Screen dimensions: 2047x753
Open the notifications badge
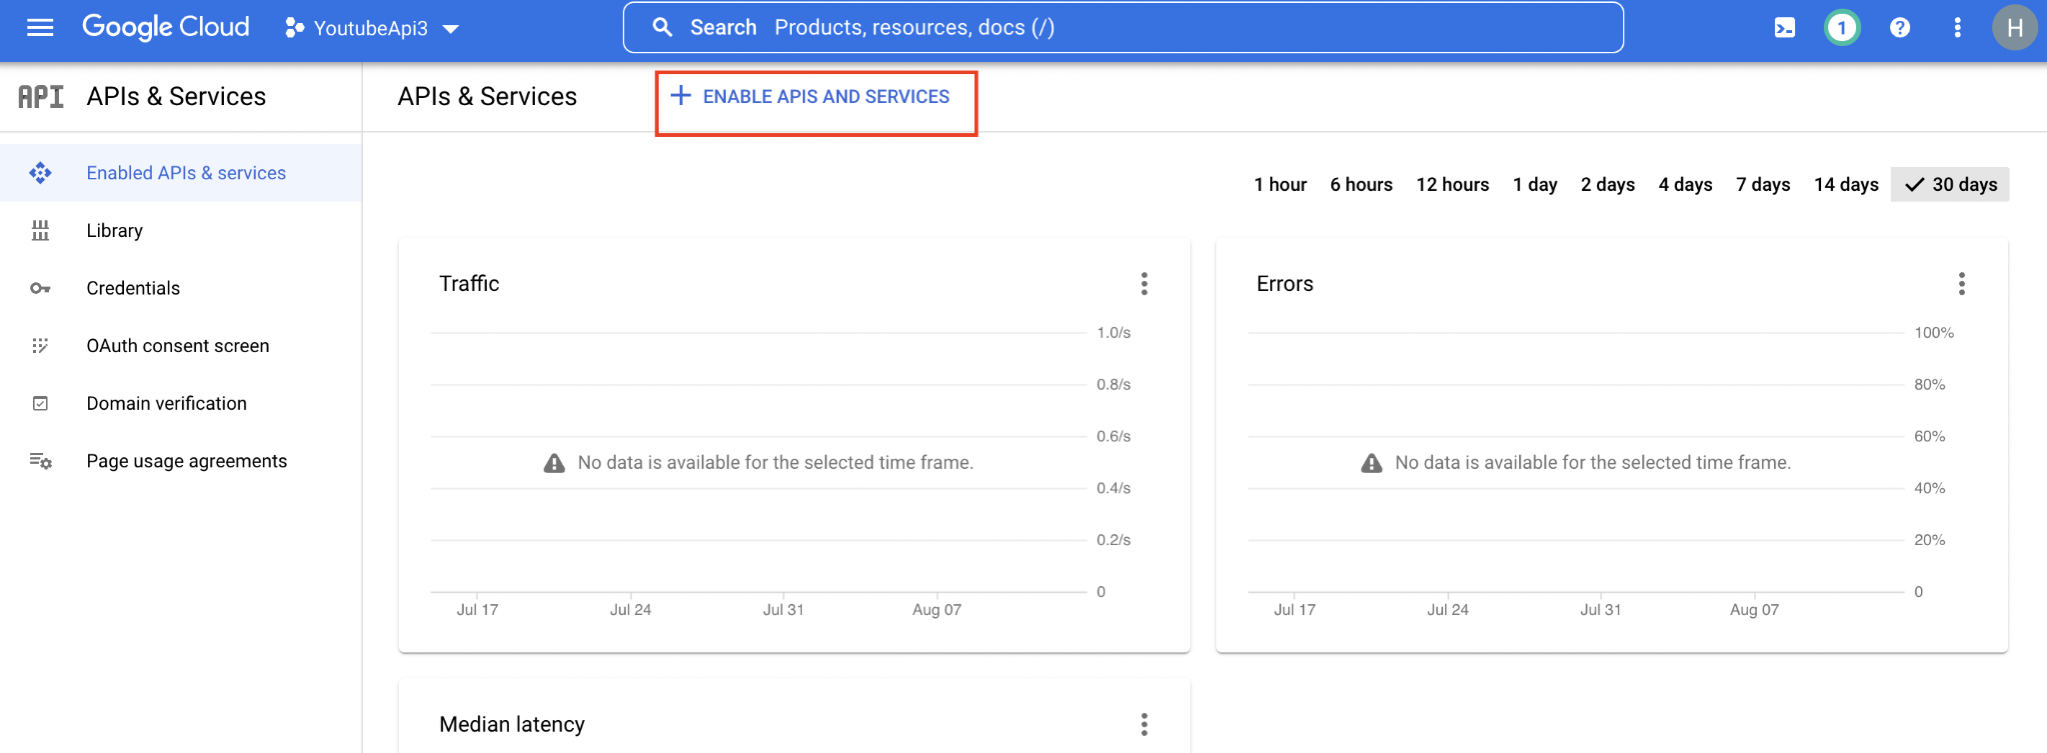pyautogui.click(x=1841, y=28)
